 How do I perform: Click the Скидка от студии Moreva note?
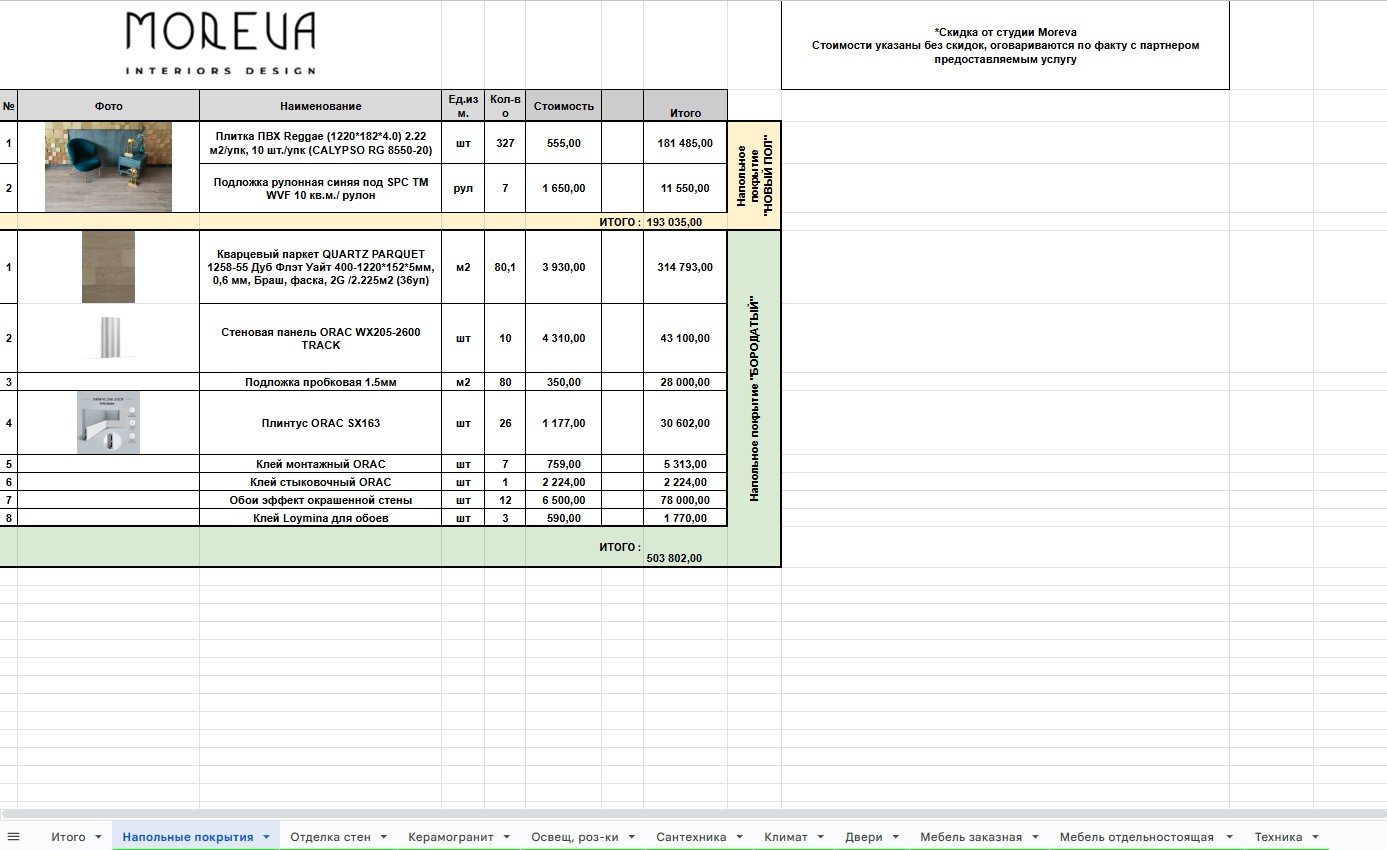coord(1005,46)
